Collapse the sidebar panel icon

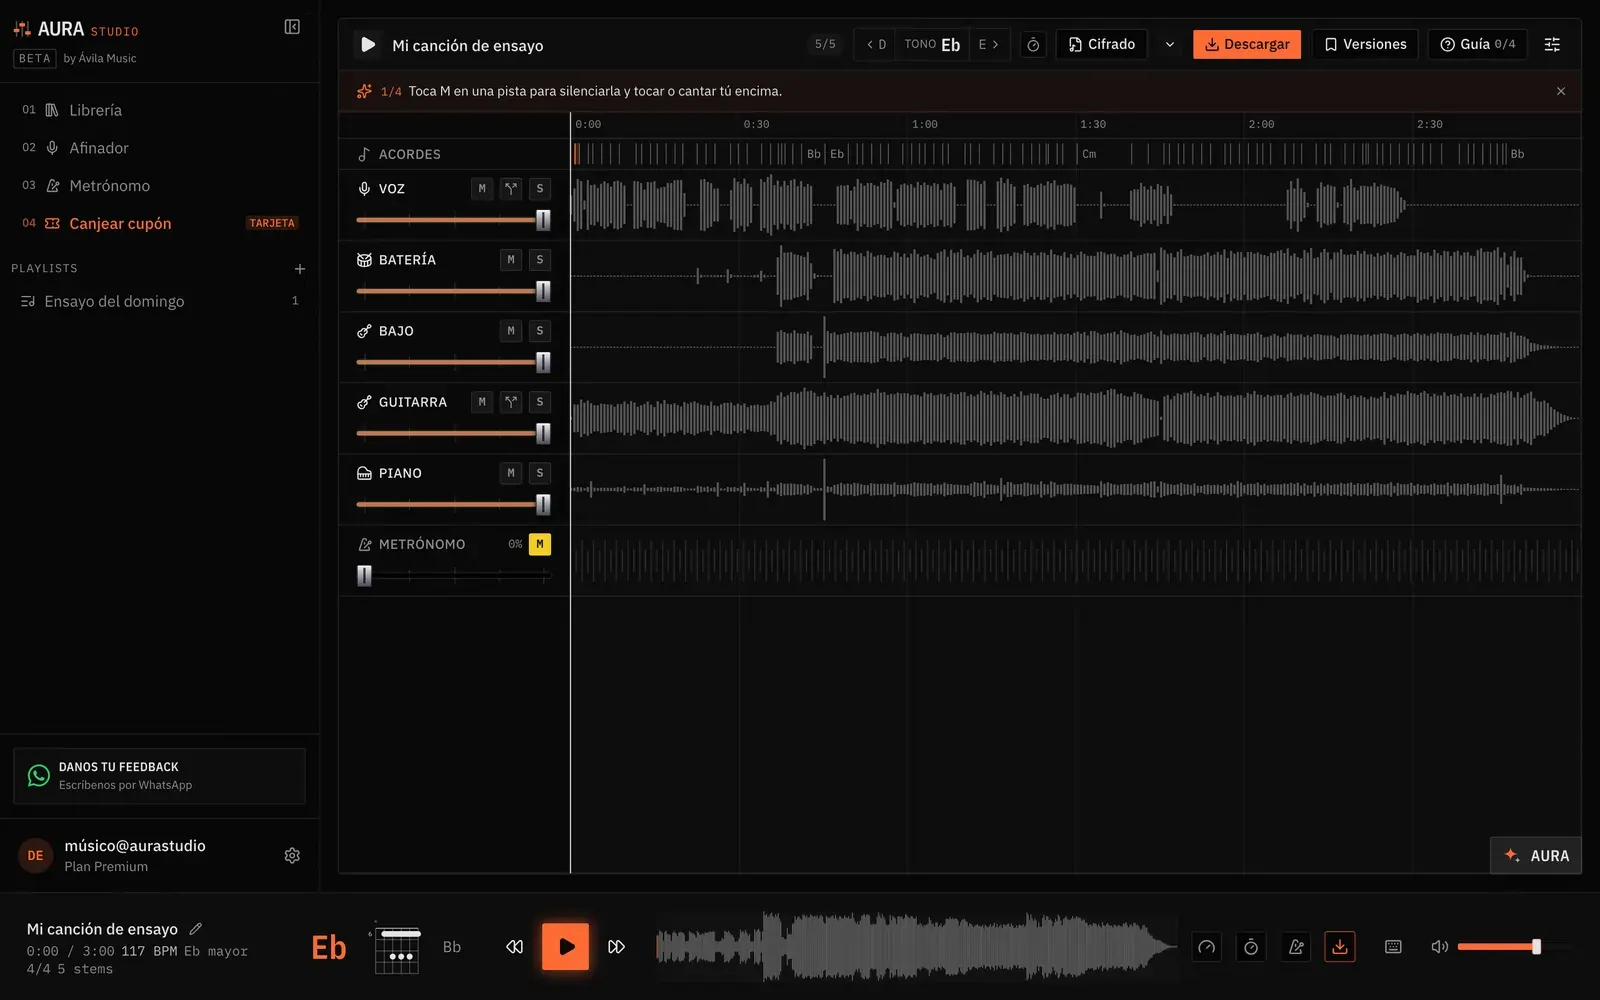292,27
